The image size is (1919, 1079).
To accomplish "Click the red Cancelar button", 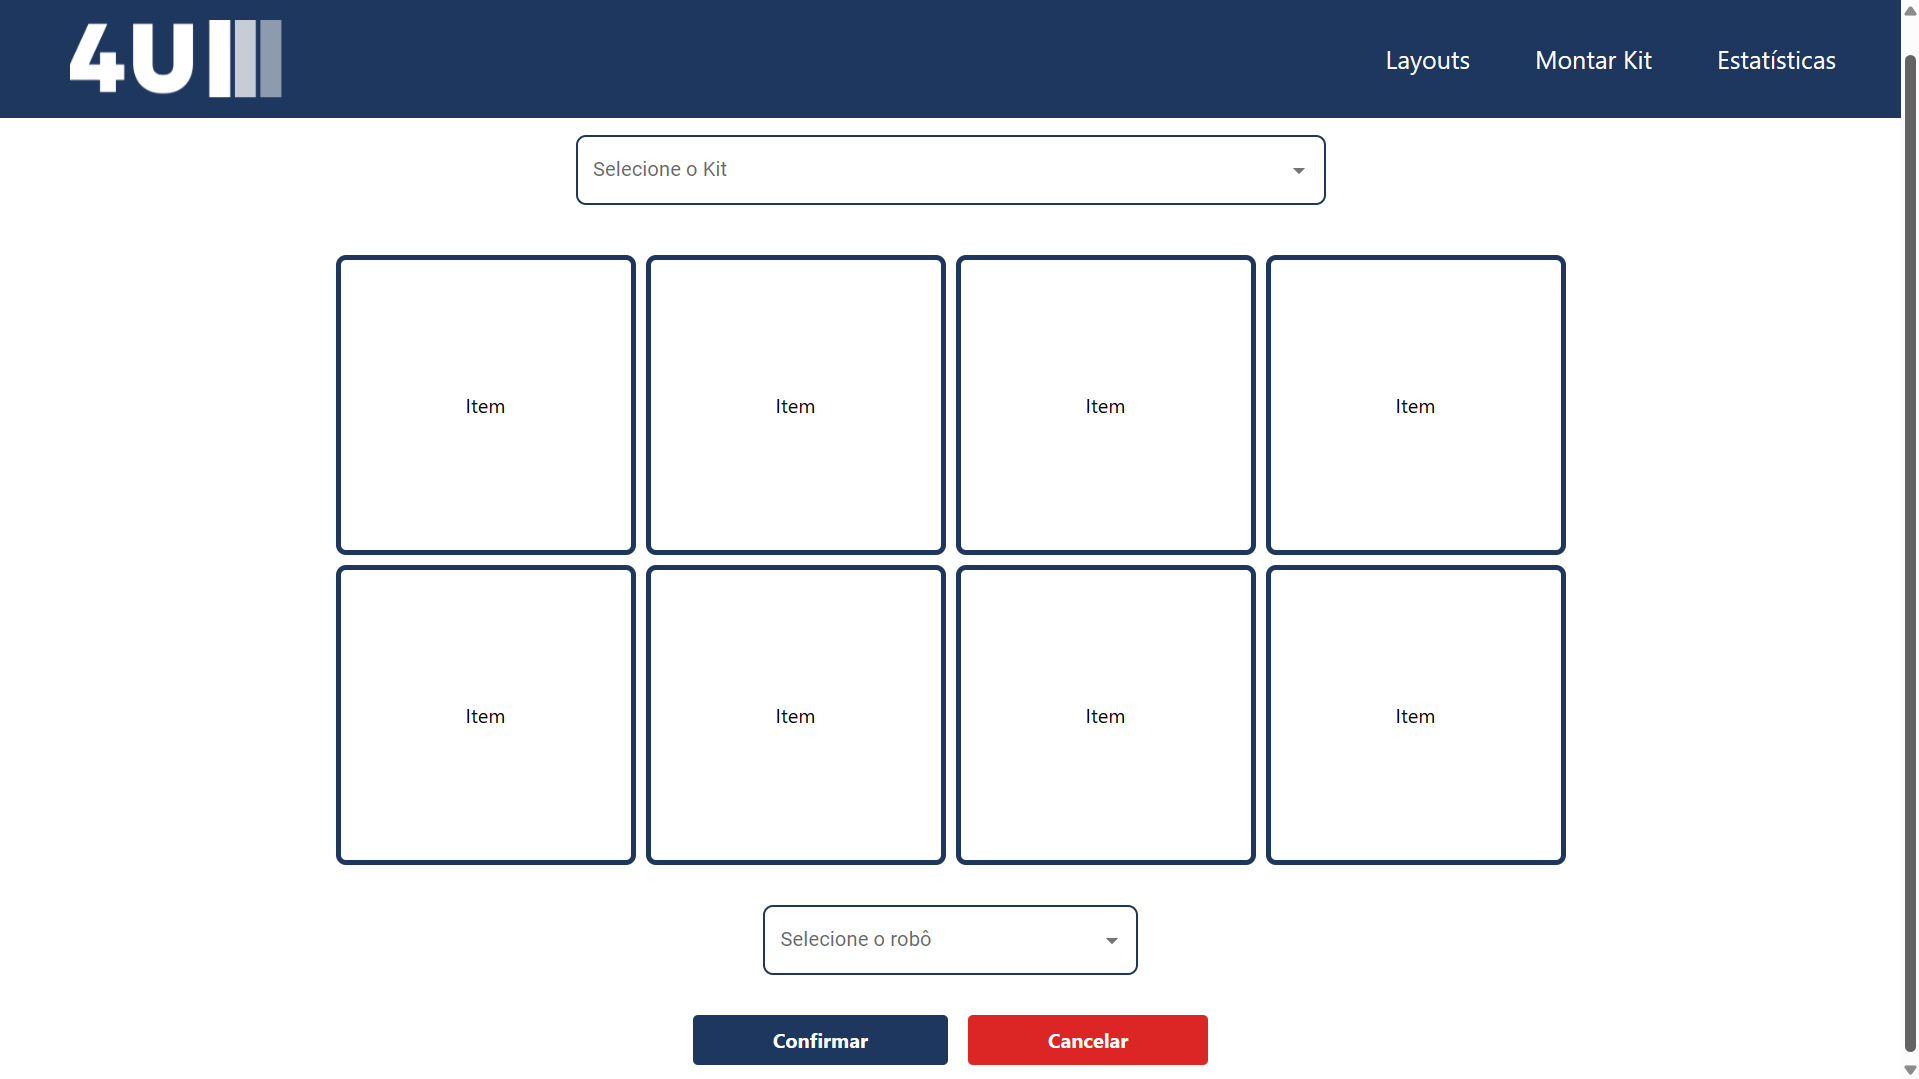I will tap(1087, 1040).
